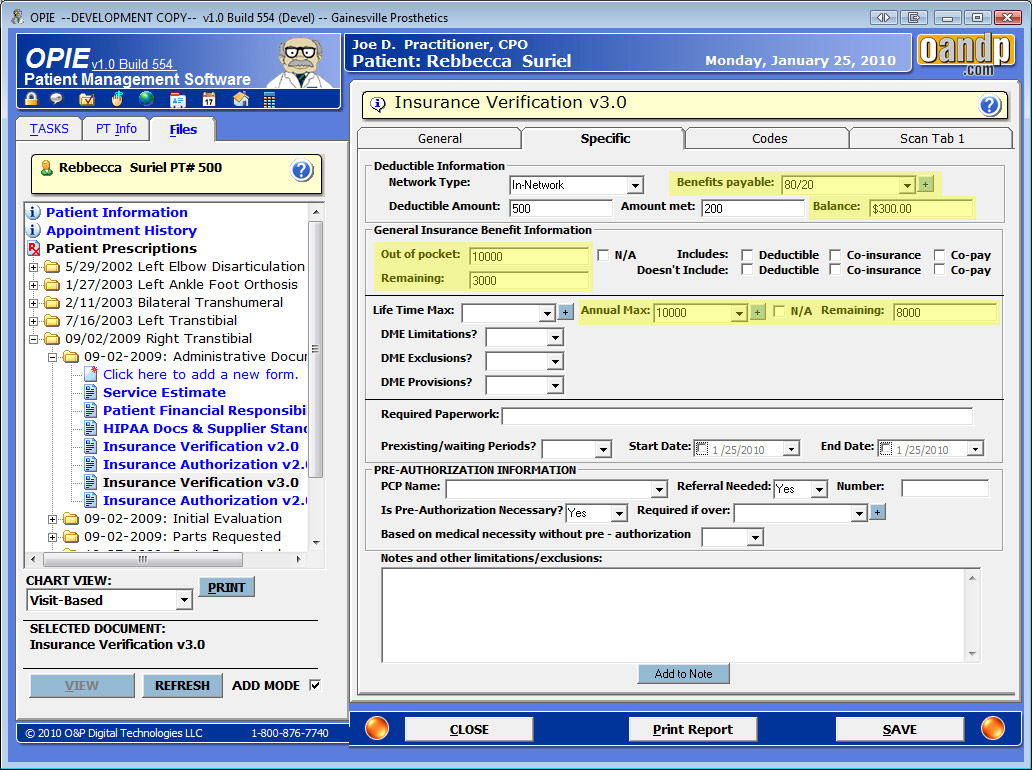Toggle the Out of pocket N/A checkbox

tap(603, 255)
